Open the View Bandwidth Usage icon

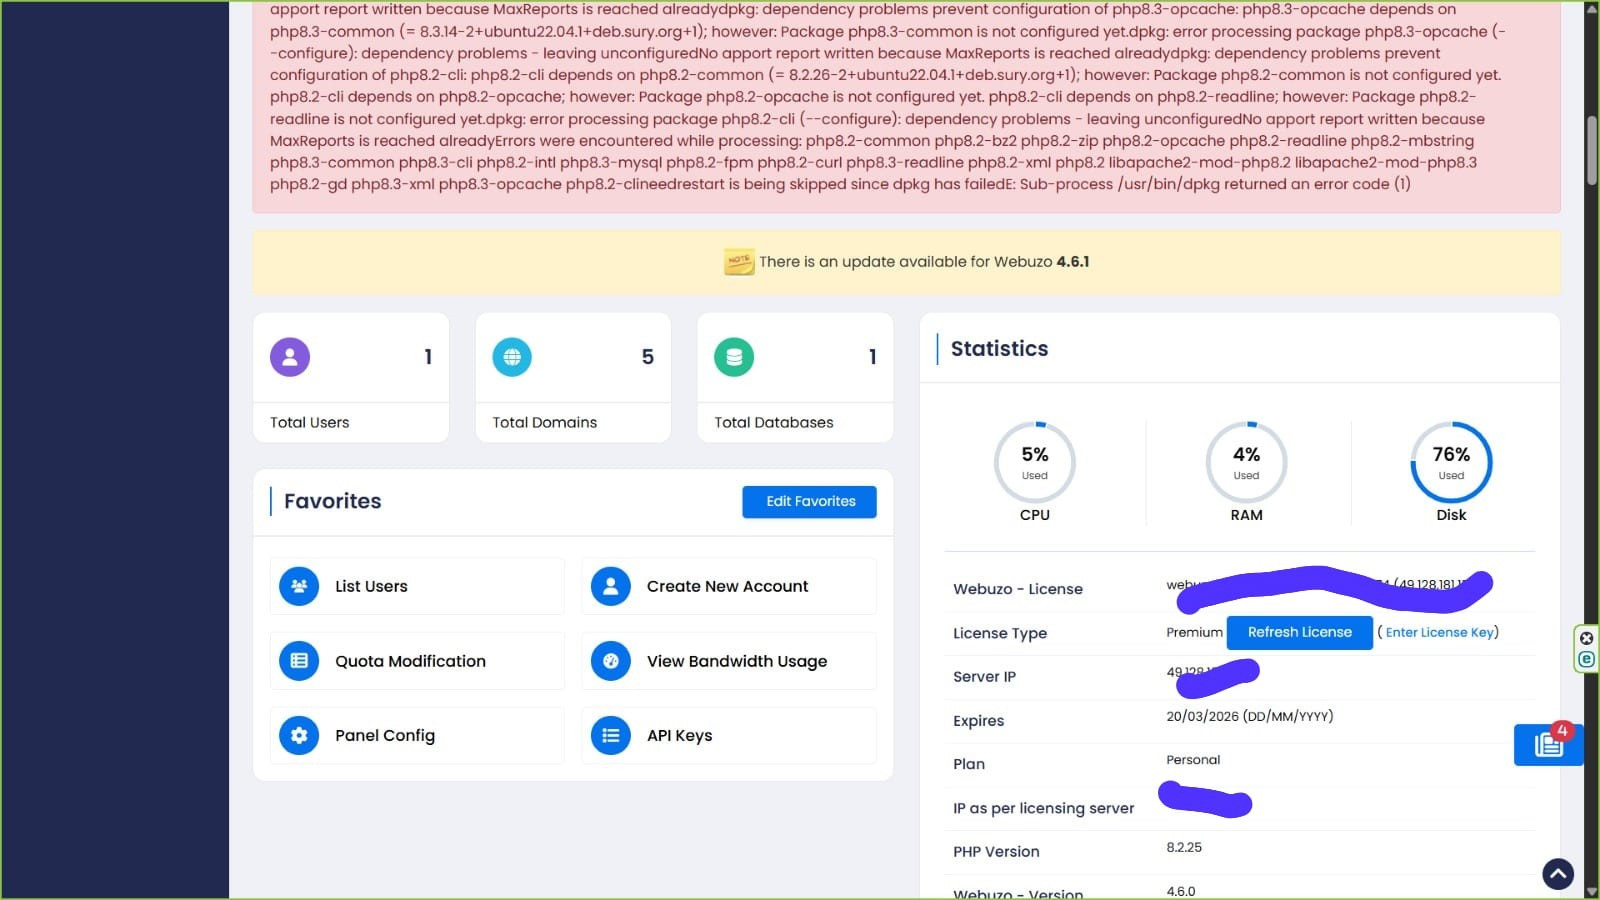click(x=611, y=661)
